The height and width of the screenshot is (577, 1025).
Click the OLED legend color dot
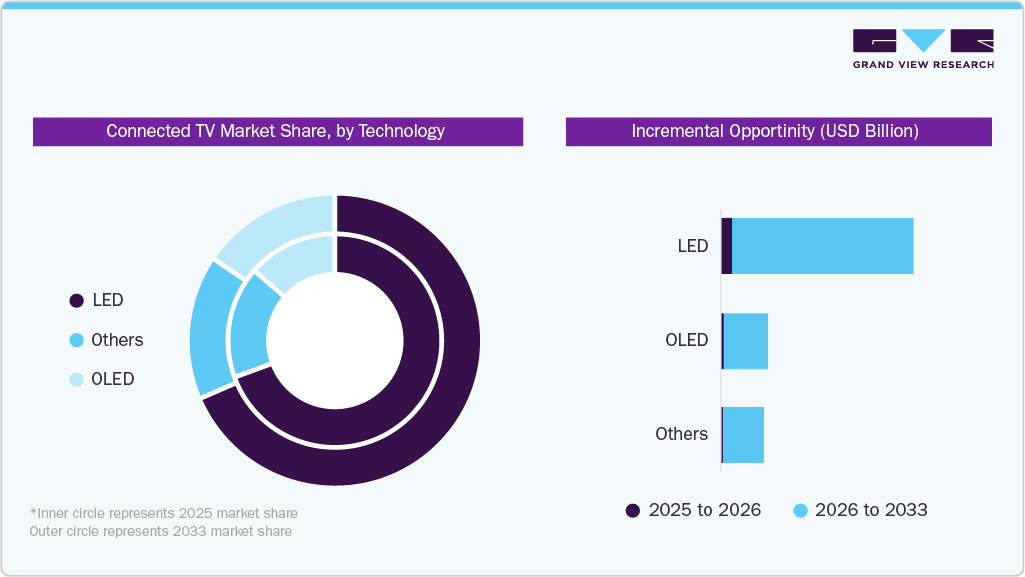click(x=76, y=379)
